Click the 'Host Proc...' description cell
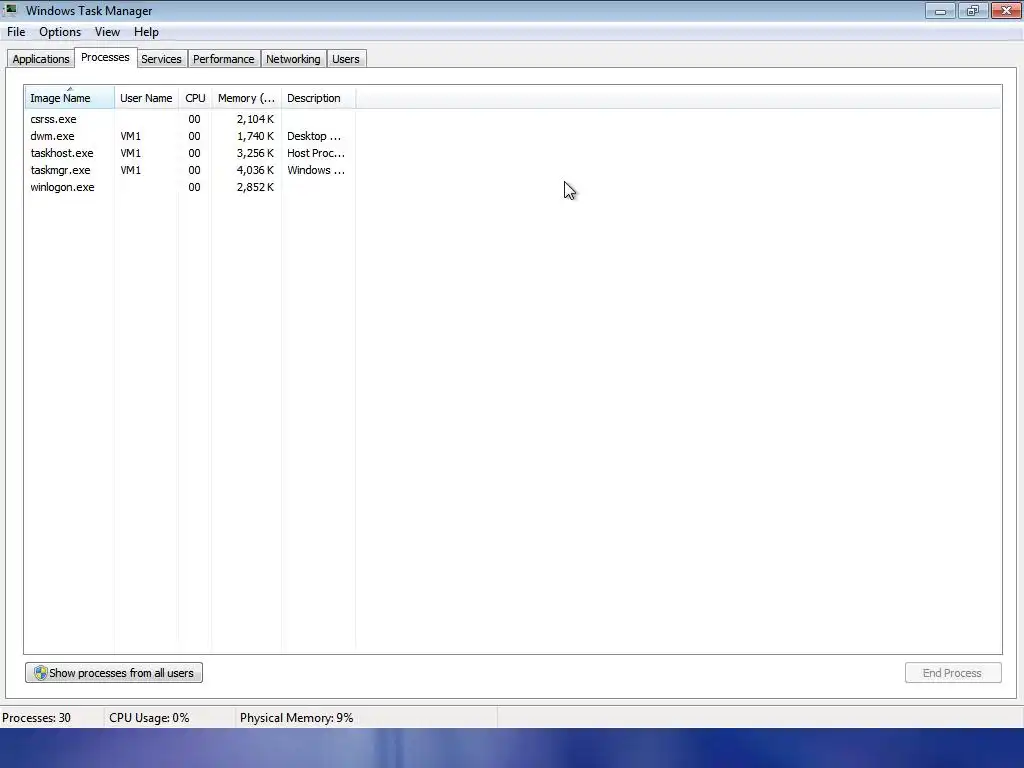The image size is (1024, 768). [x=316, y=153]
